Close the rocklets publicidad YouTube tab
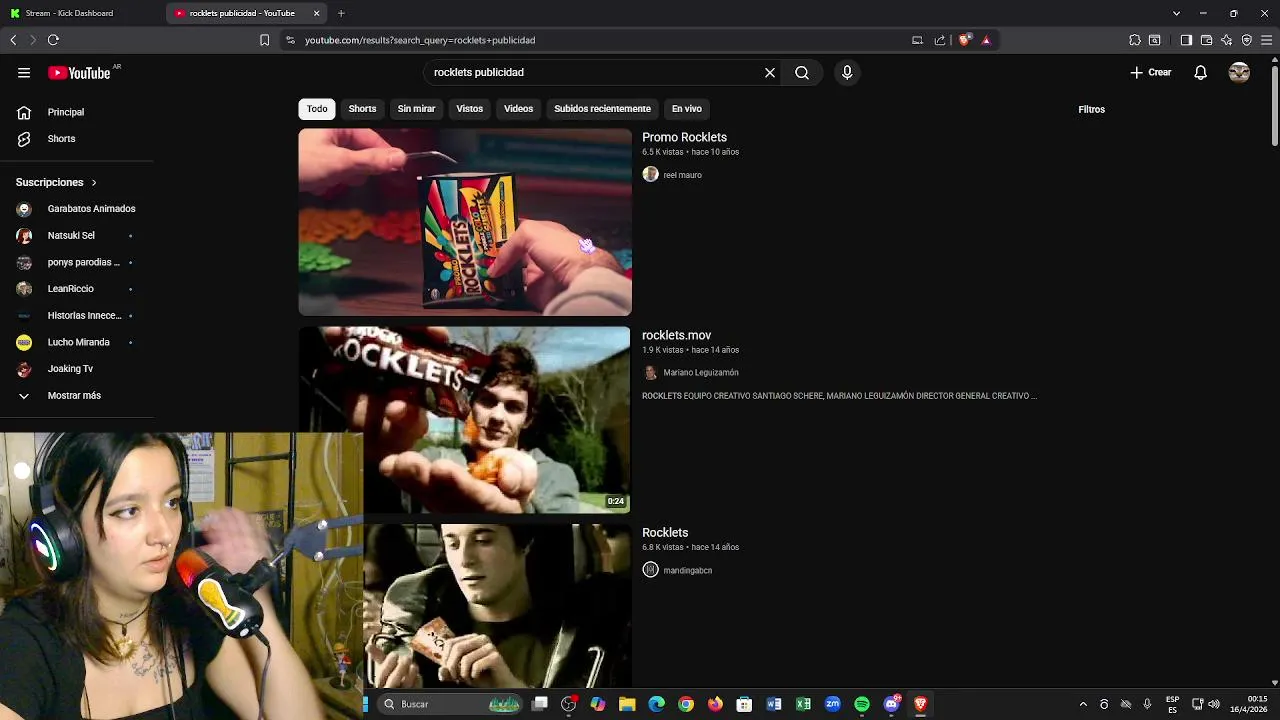Screen dimensions: 1280x720 coord(317,13)
